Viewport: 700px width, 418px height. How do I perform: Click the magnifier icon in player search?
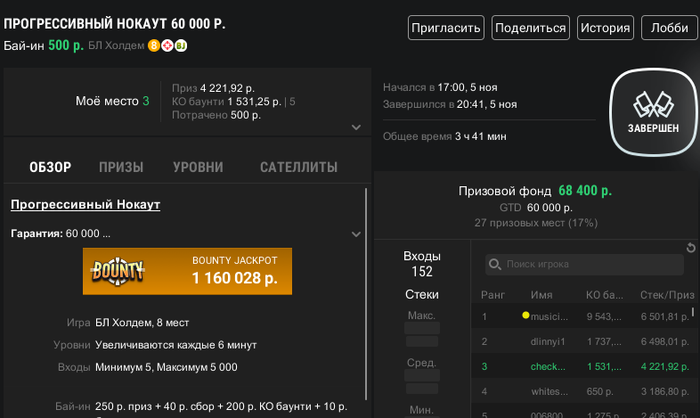click(x=495, y=264)
